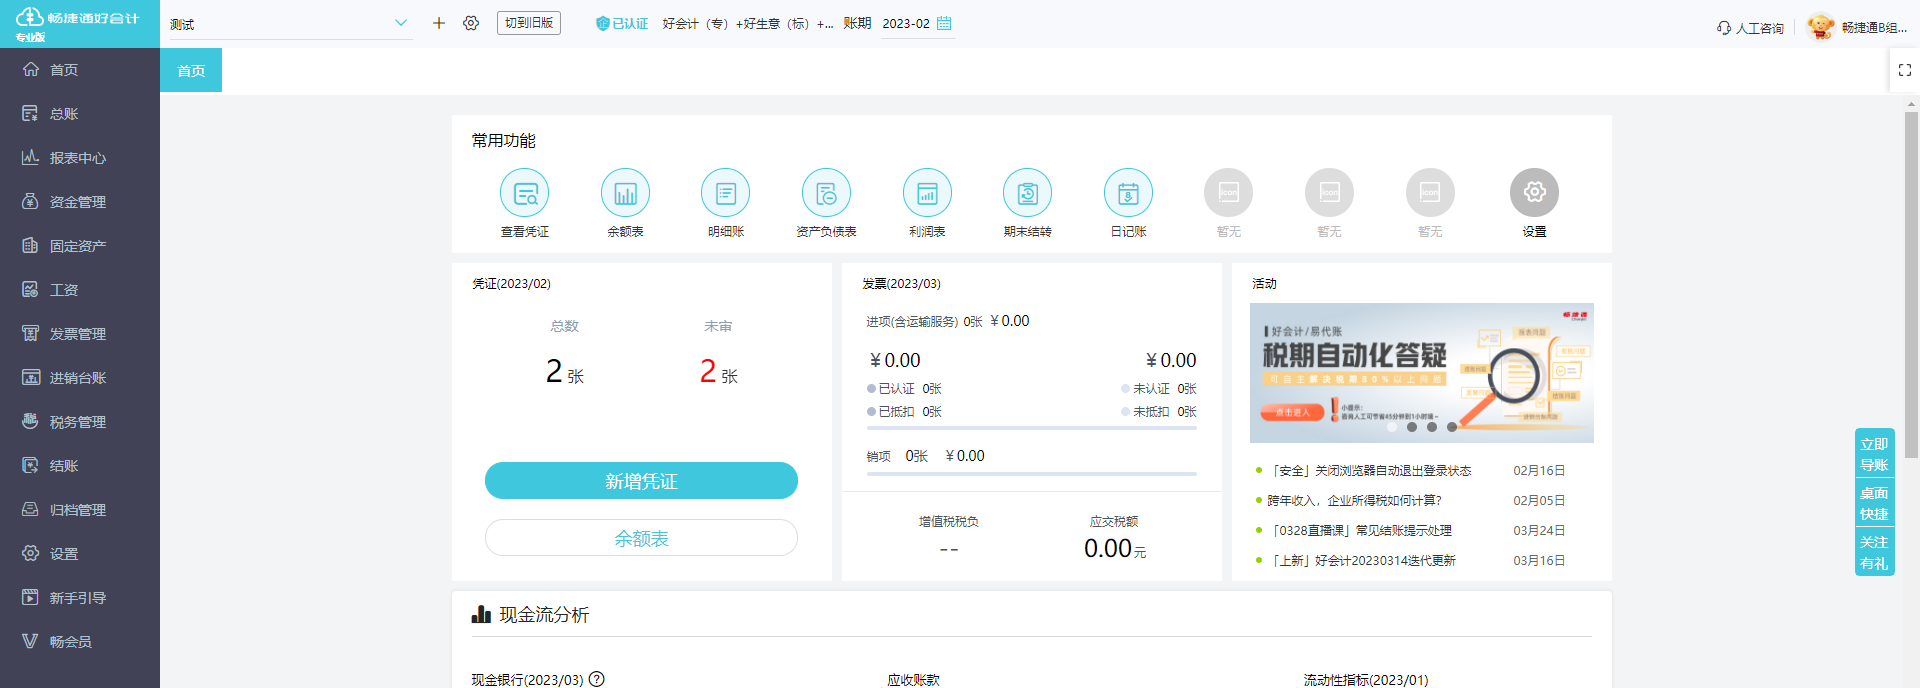
Task: Click the help question mark beside 现金银行(2023/03)
Action: point(597,679)
